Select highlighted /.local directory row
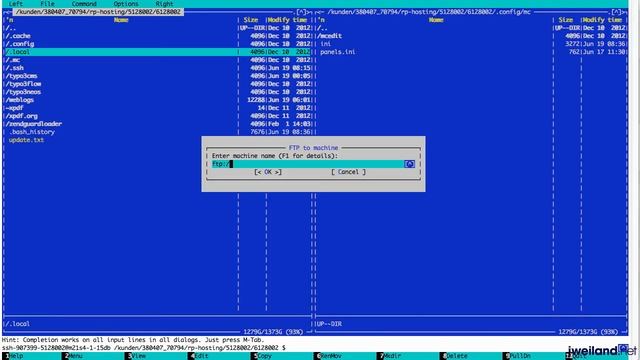Image resolution: width=640 pixels, height=360 pixels. 158,52
